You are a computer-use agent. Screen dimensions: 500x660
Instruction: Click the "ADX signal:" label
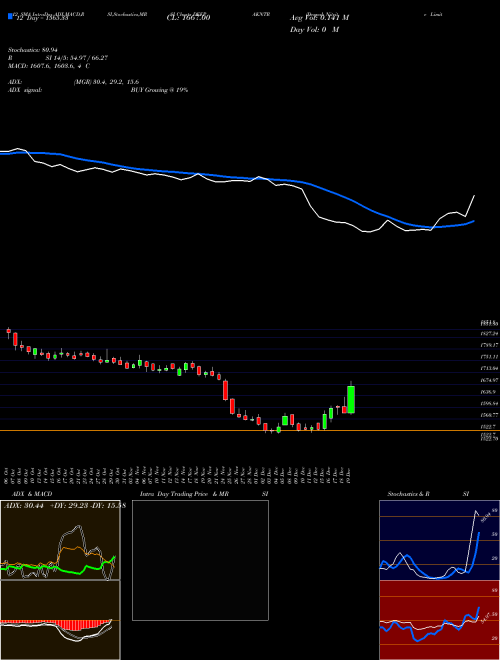point(25,90)
